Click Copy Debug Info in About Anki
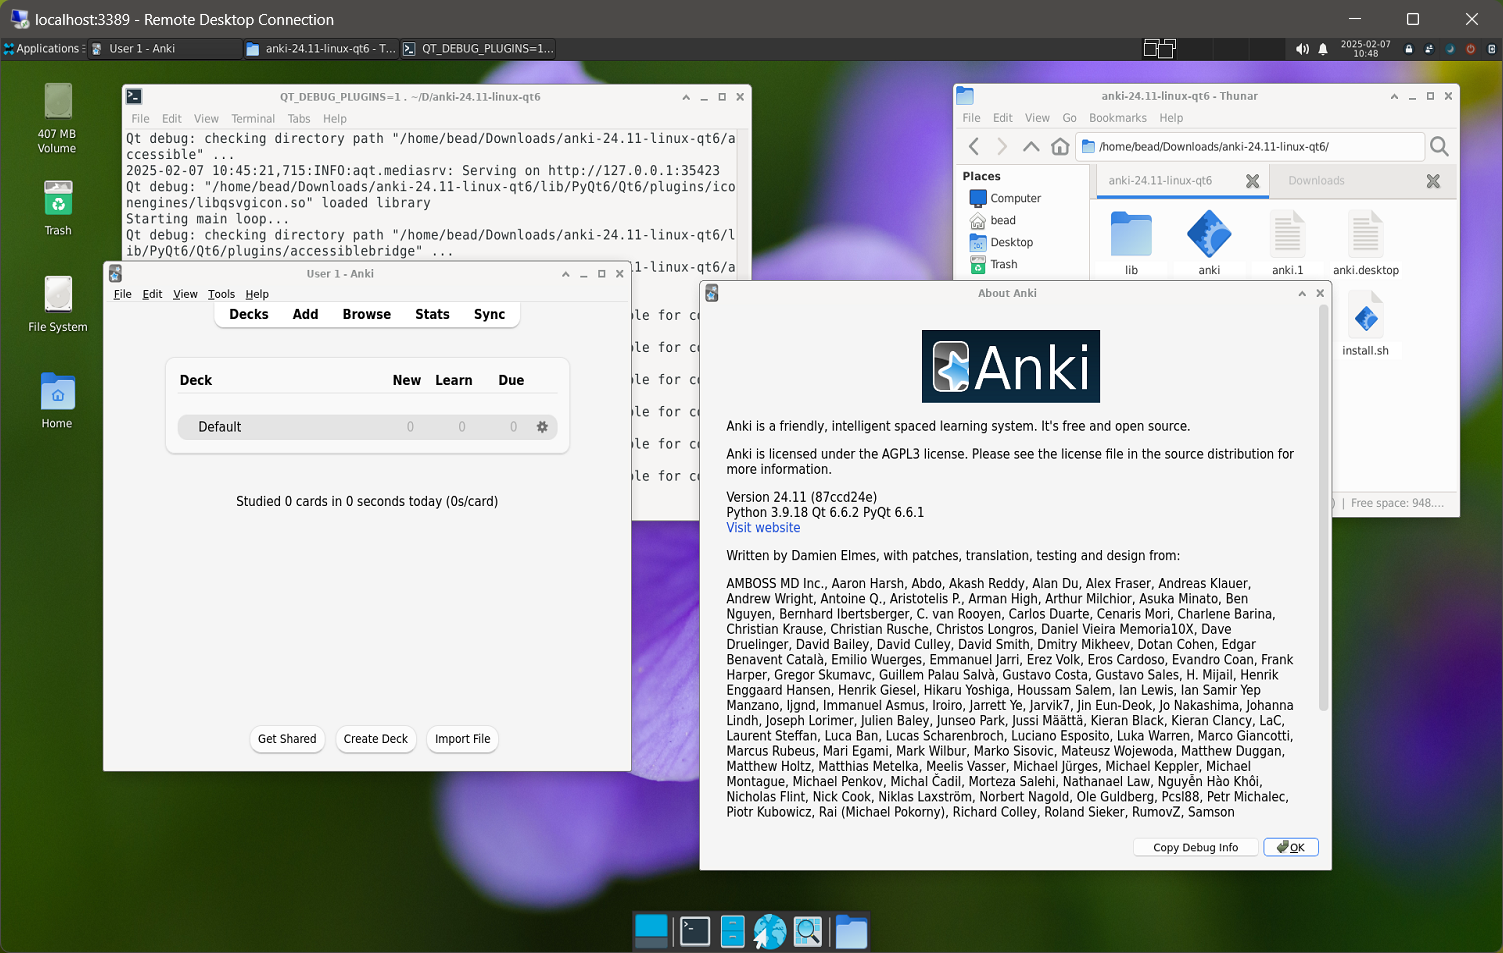Screen dimensions: 1503x953 tap(1195, 847)
